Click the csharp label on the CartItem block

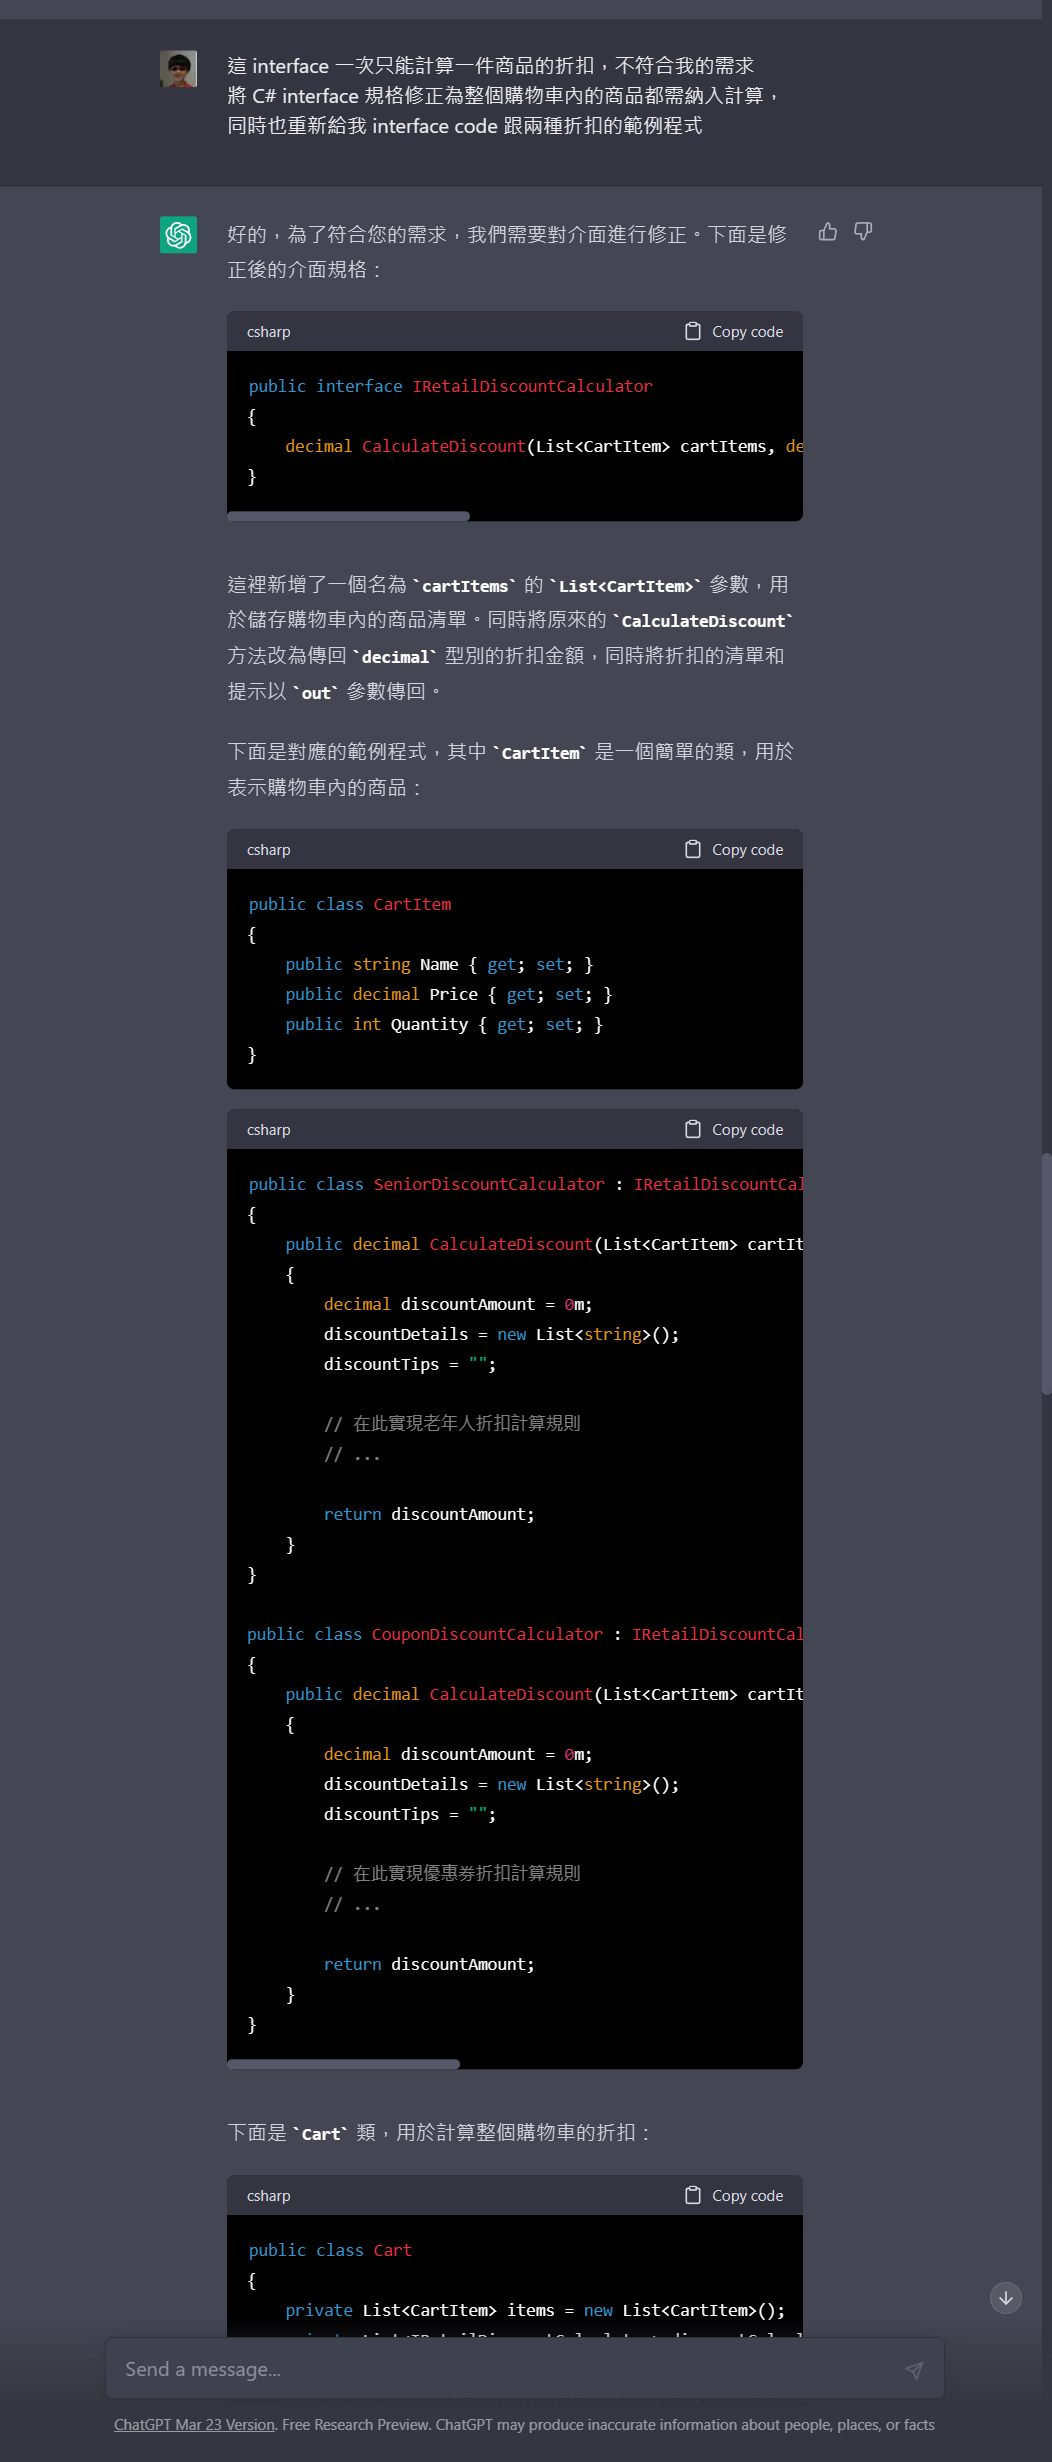pos(269,850)
